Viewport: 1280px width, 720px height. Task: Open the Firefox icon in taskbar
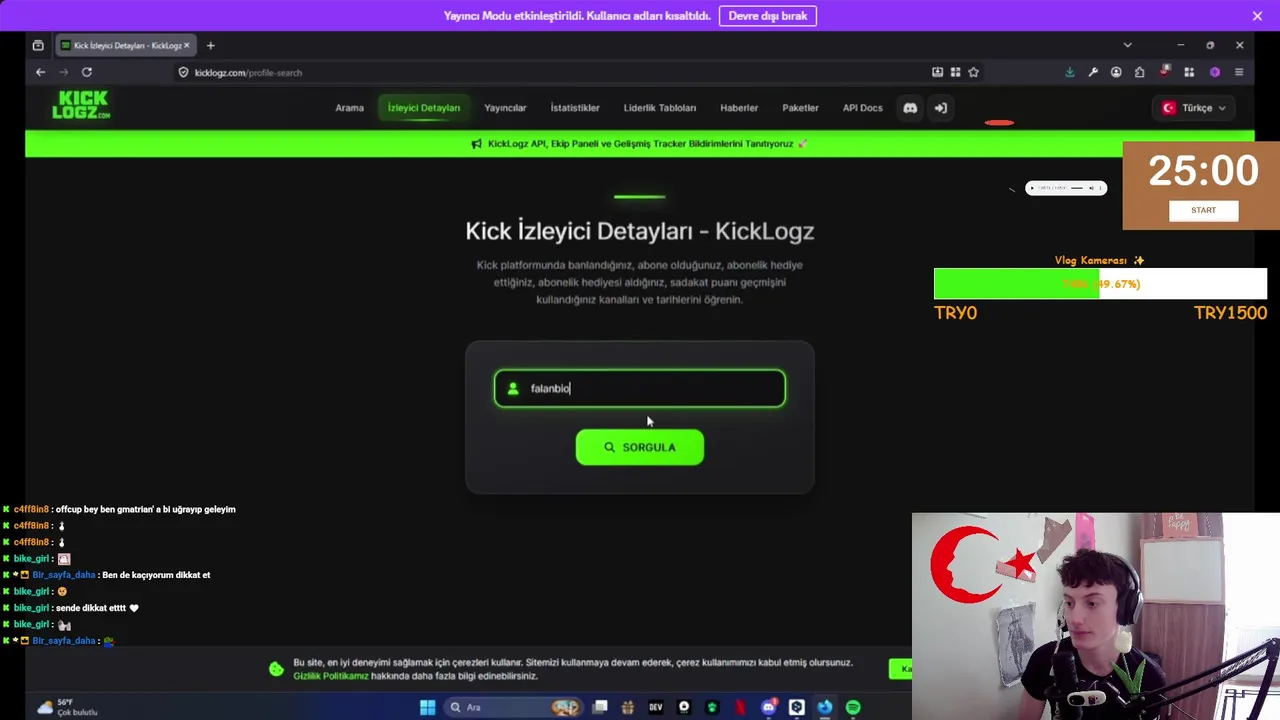[824, 707]
